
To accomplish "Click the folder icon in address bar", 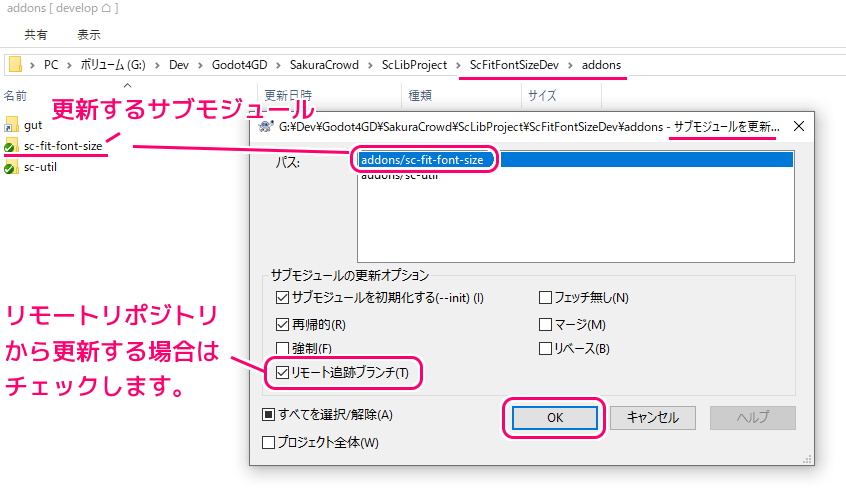I will [16, 65].
